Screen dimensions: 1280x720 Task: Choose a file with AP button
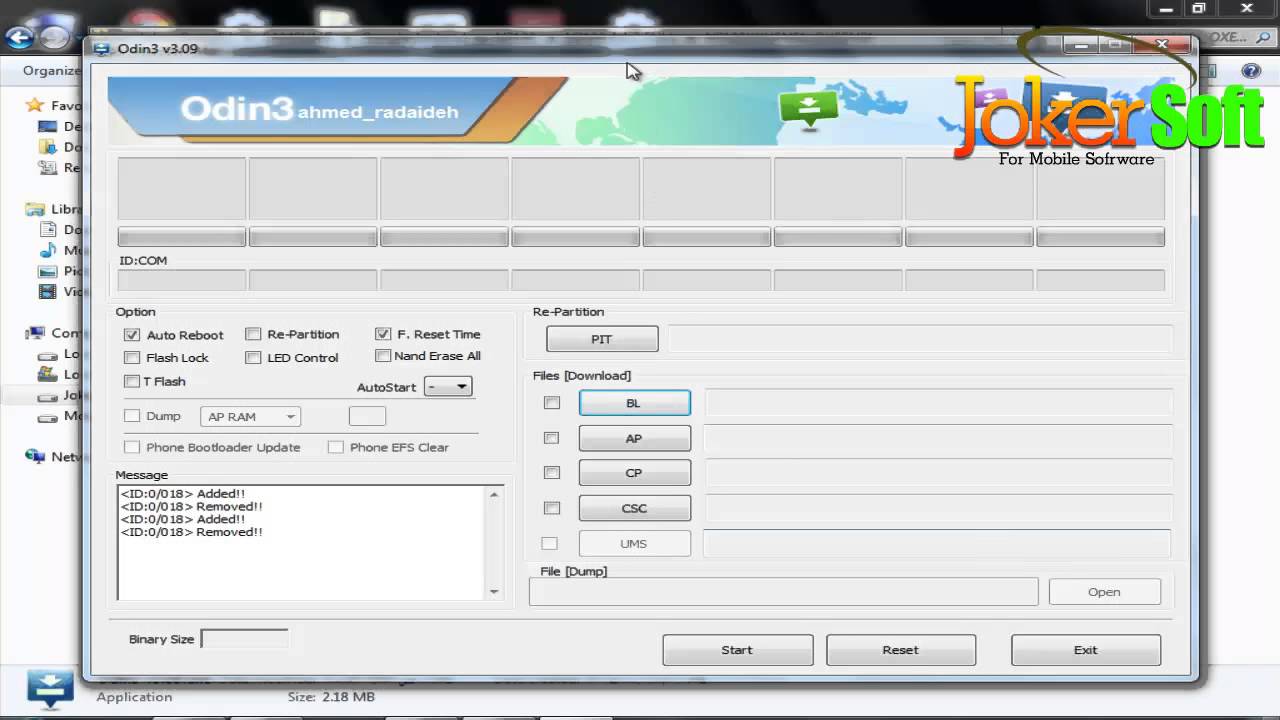pos(634,438)
